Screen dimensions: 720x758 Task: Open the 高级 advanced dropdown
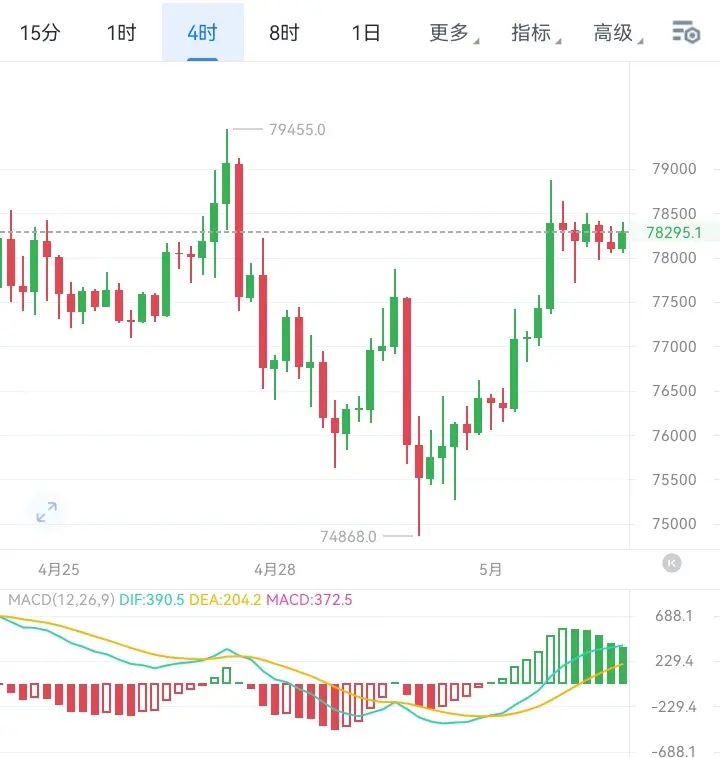click(x=618, y=33)
